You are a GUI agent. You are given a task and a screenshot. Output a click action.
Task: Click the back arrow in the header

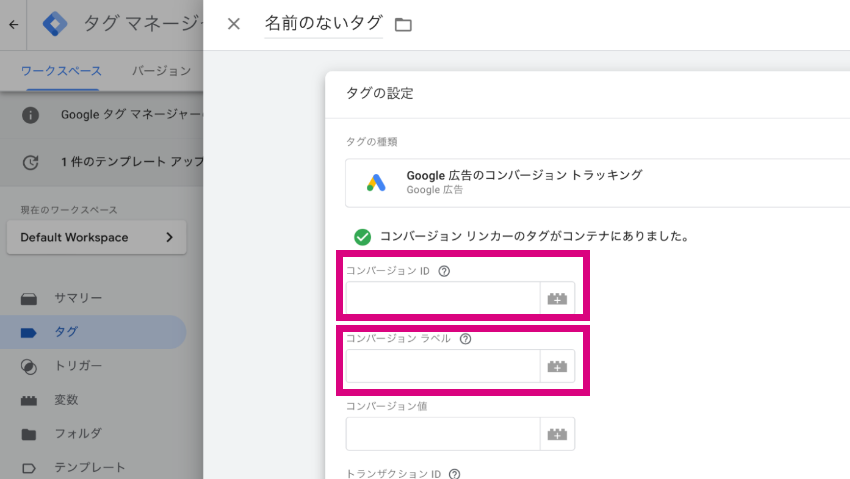(x=14, y=24)
